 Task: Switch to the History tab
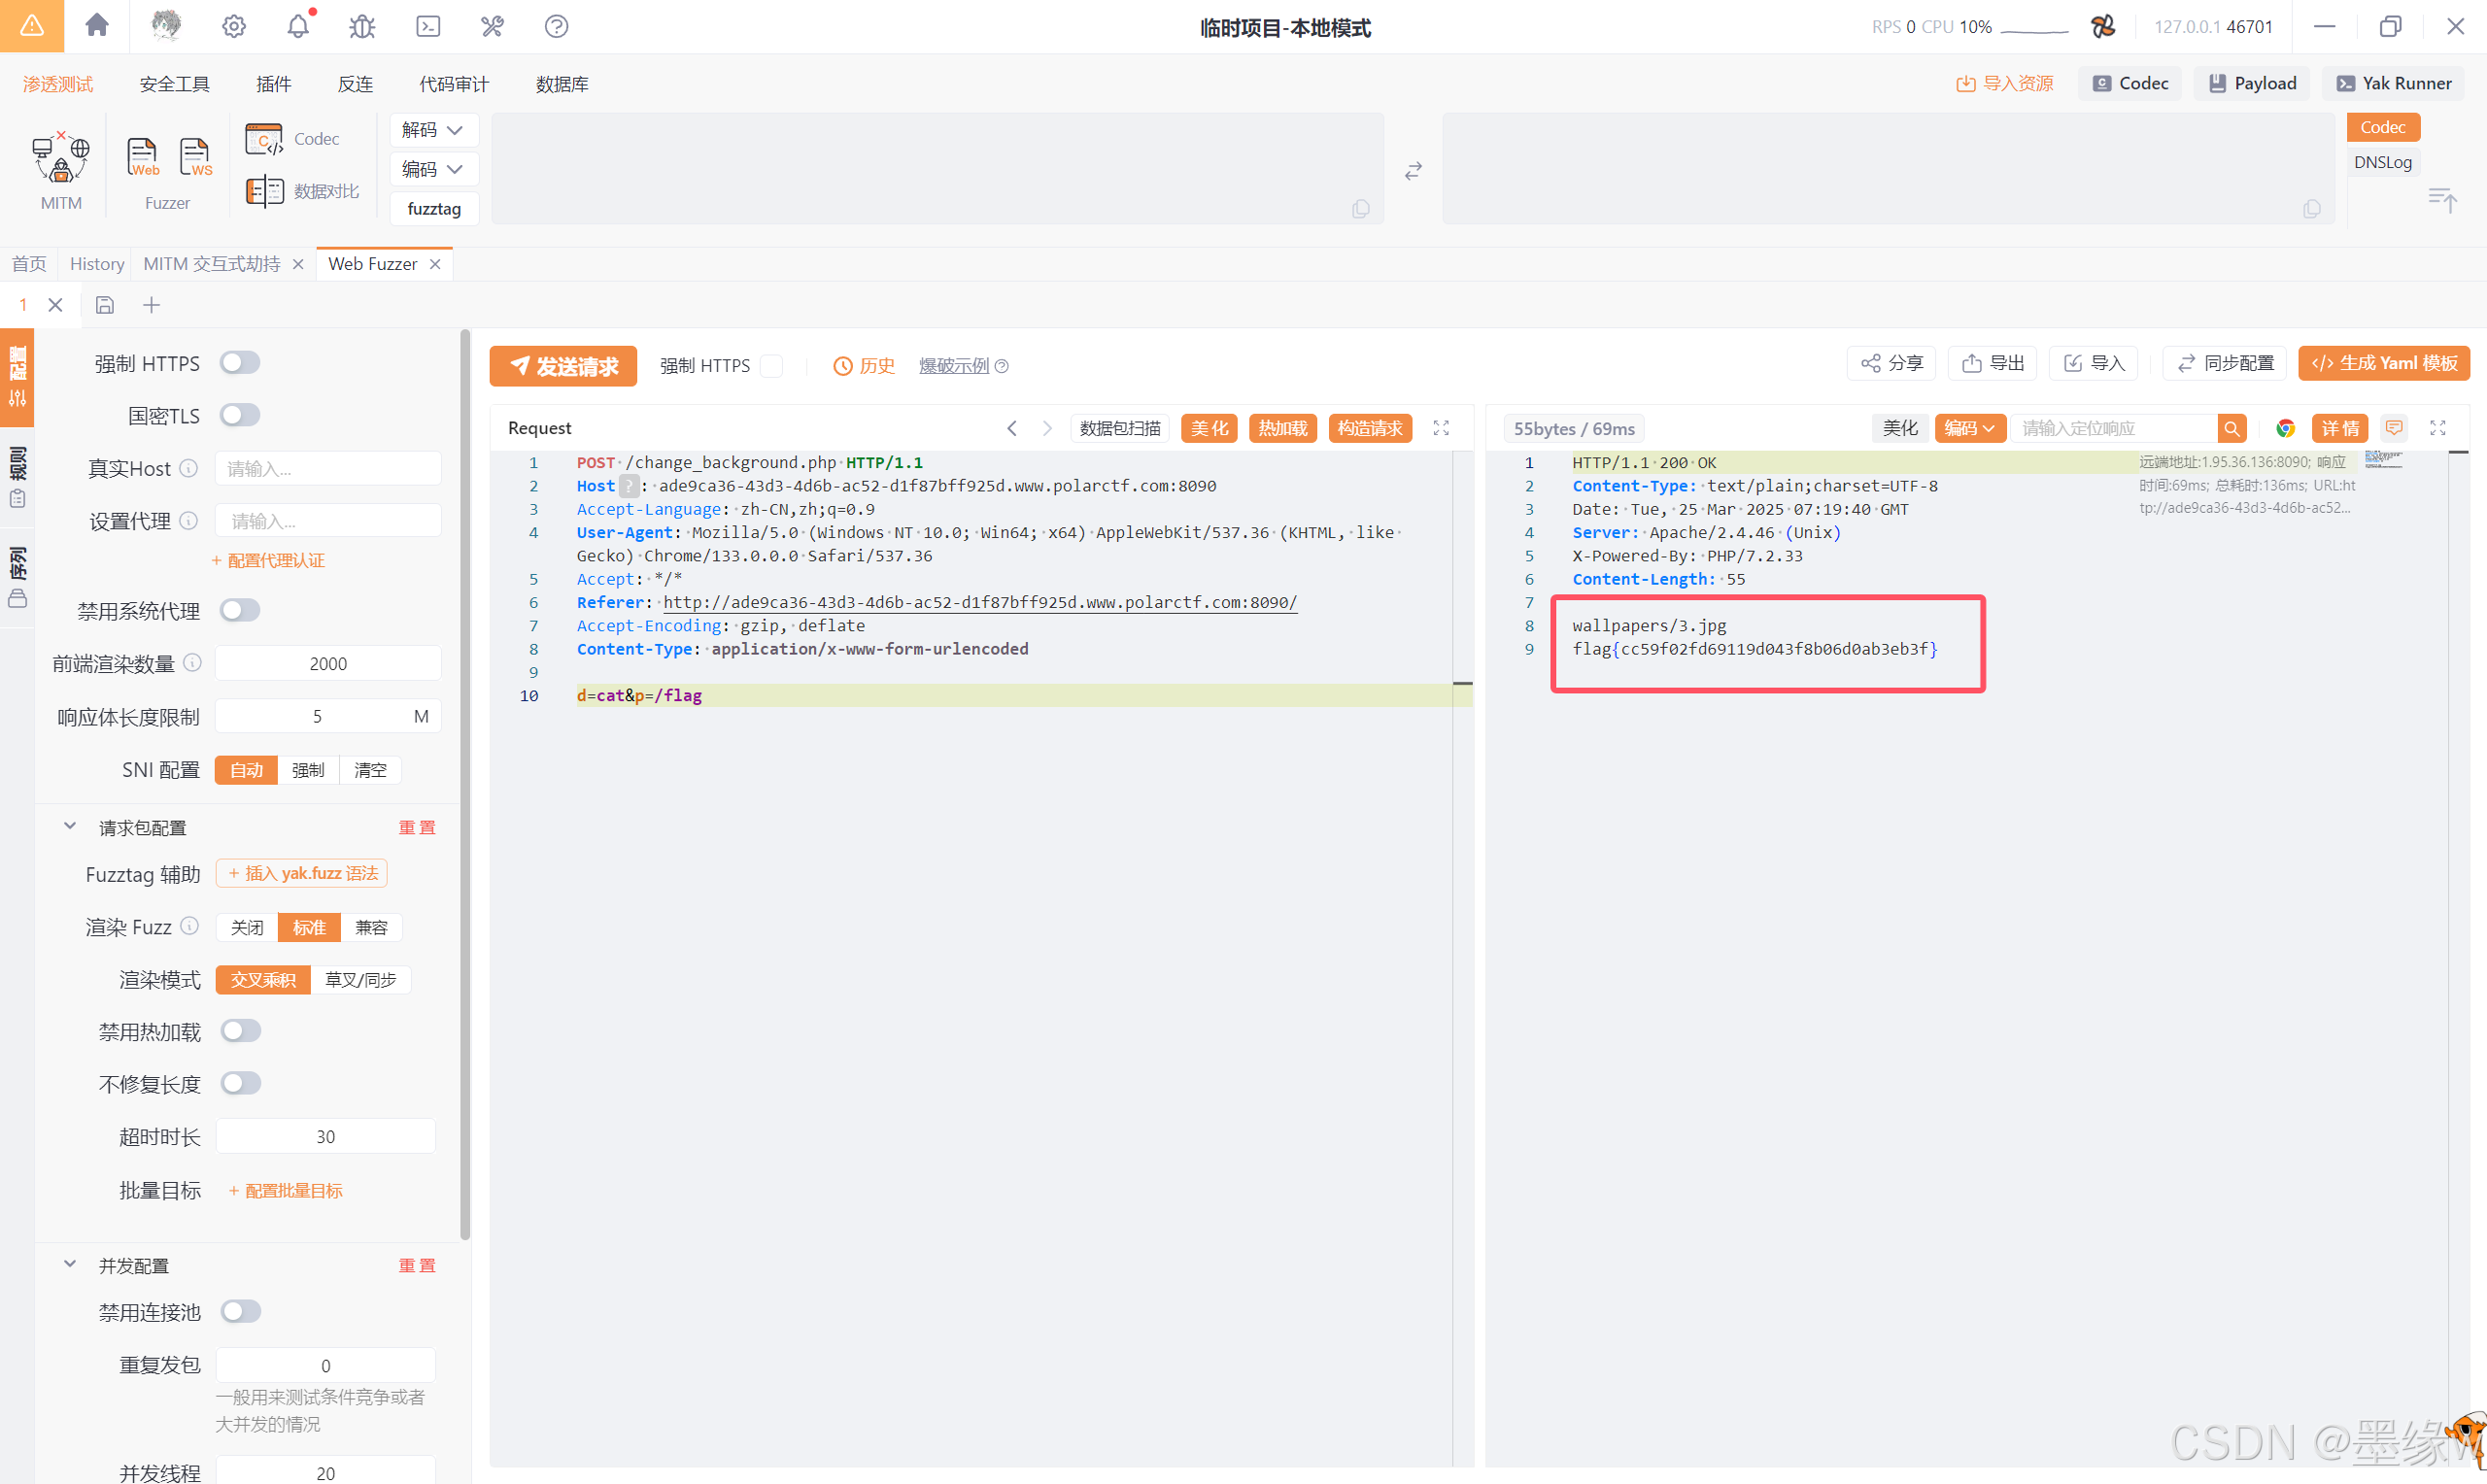click(x=97, y=264)
